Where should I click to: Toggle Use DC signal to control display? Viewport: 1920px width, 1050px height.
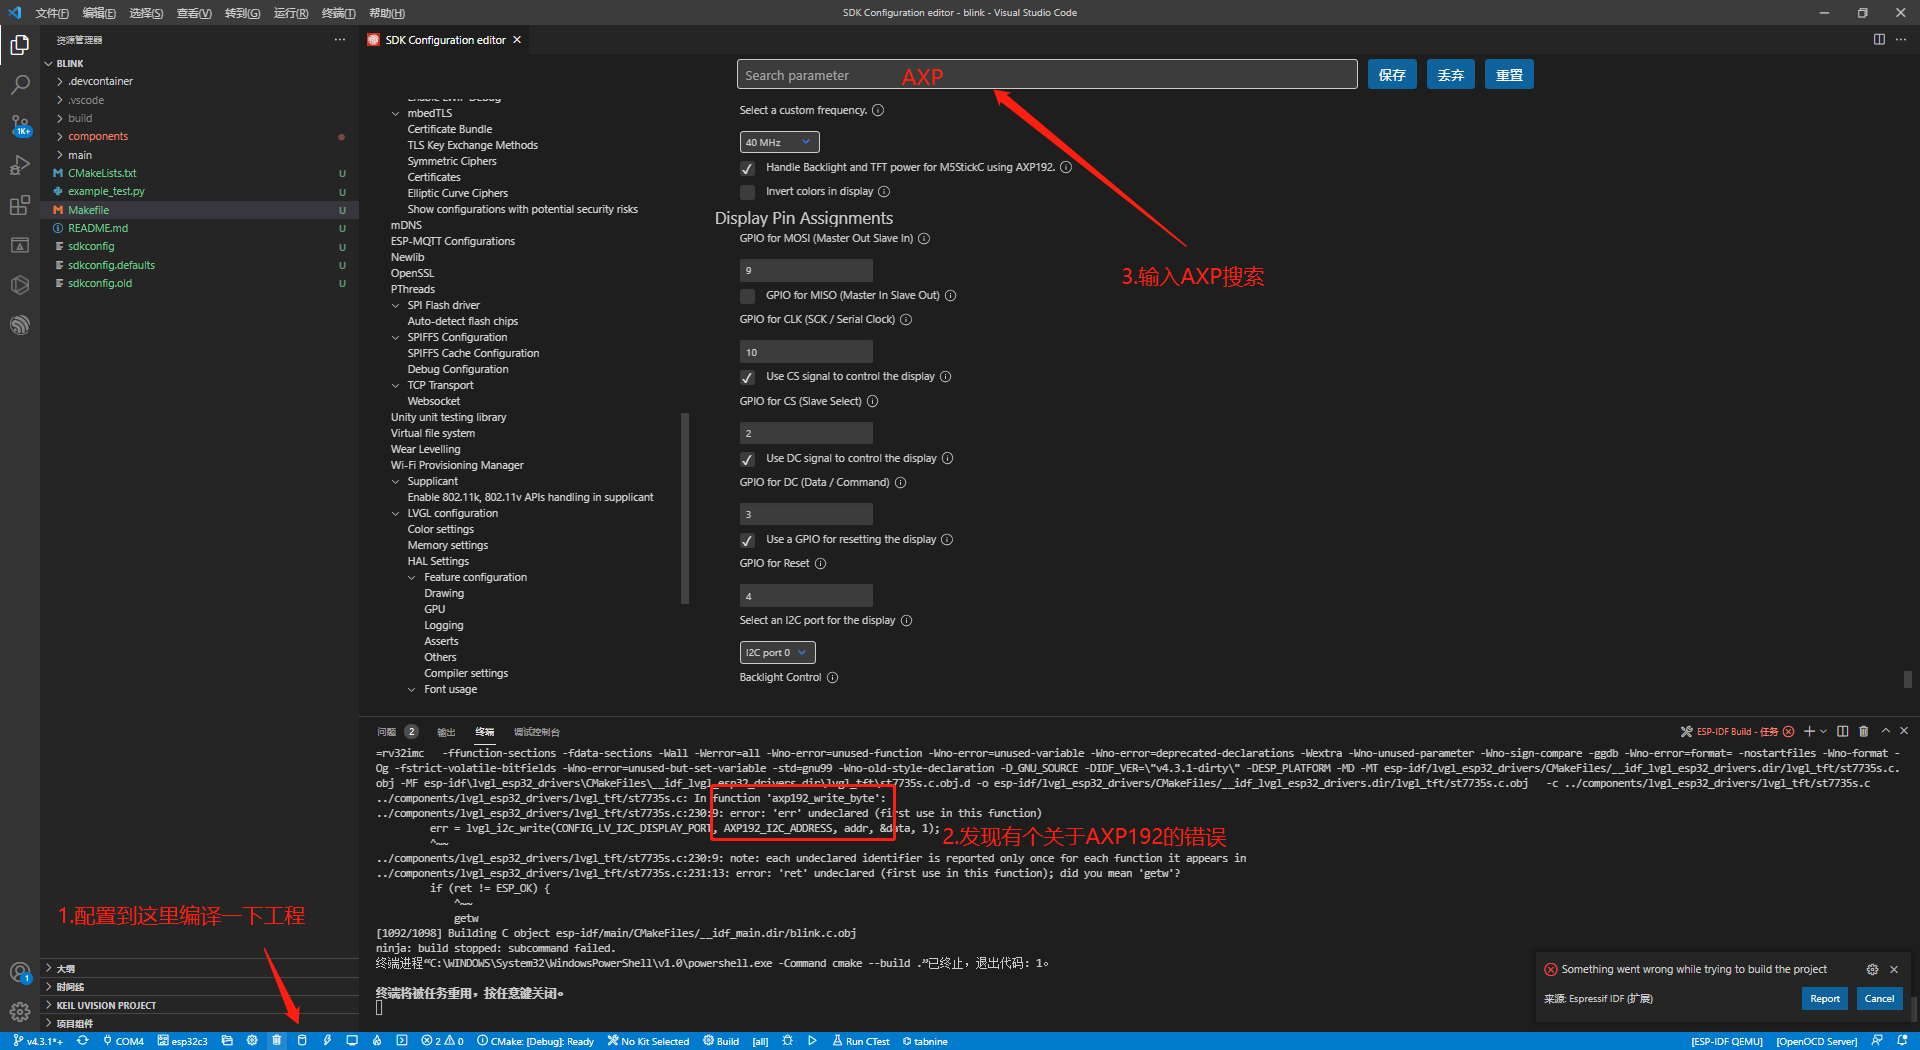pyautogui.click(x=747, y=459)
